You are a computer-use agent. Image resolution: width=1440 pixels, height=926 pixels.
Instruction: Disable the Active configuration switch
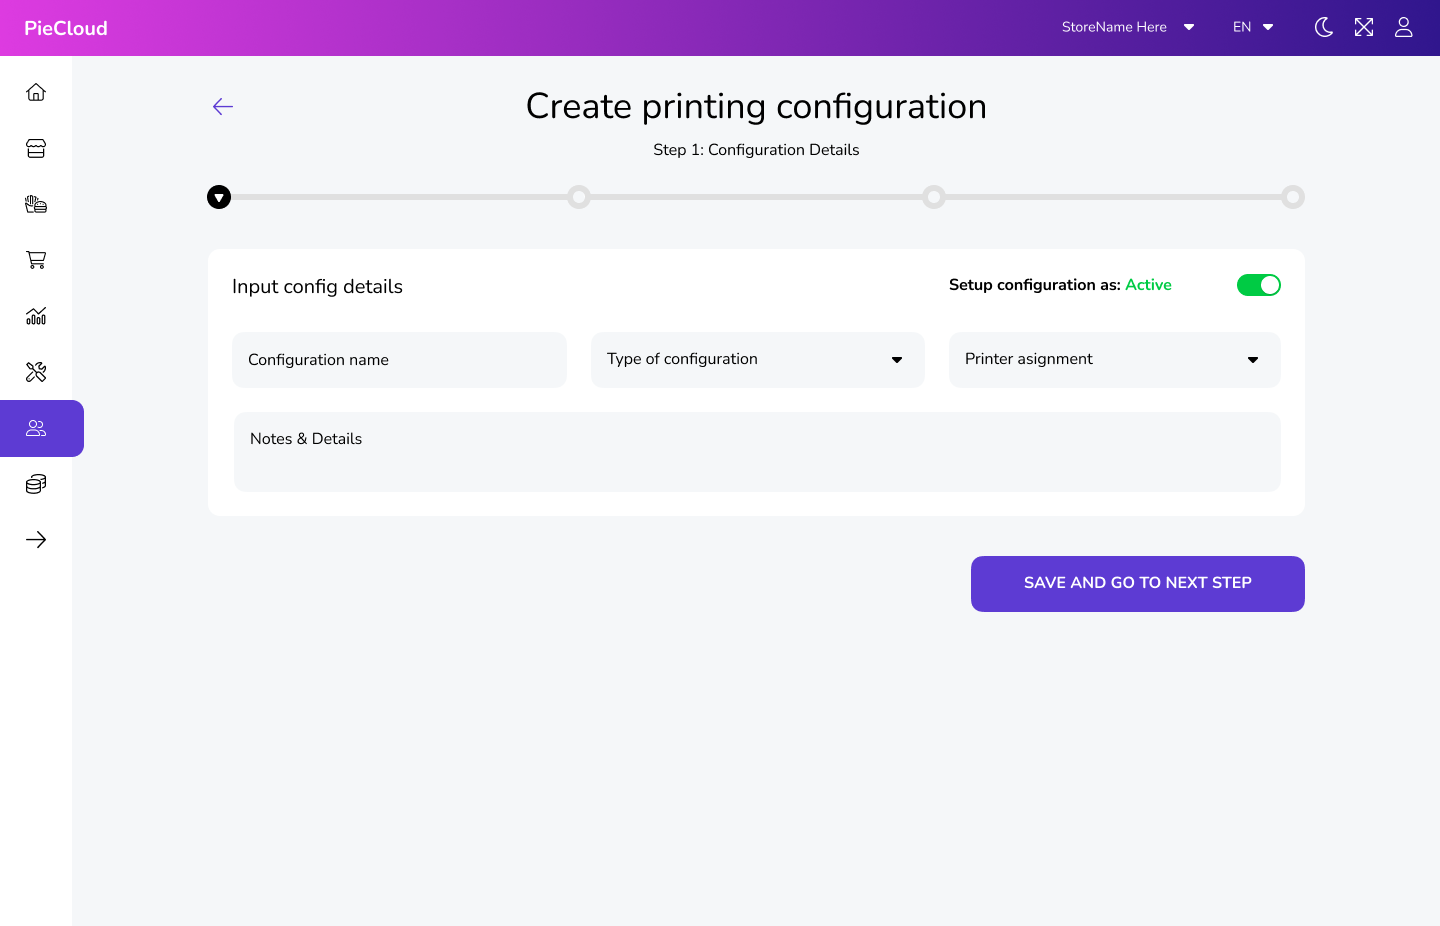[1258, 285]
